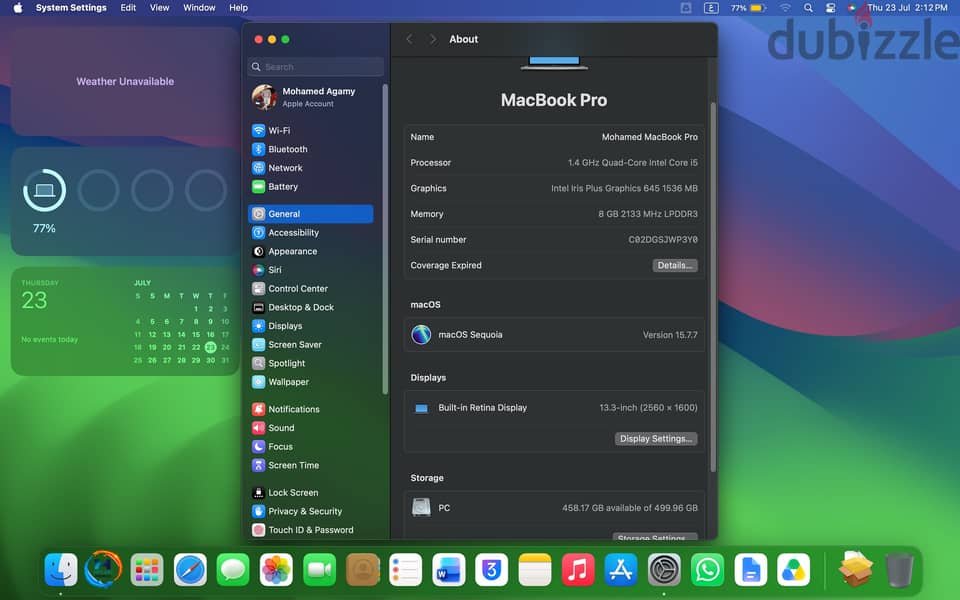Click Spotlight magnifier in the menu bar
This screenshot has width=960, height=600.
tap(808, 8)
